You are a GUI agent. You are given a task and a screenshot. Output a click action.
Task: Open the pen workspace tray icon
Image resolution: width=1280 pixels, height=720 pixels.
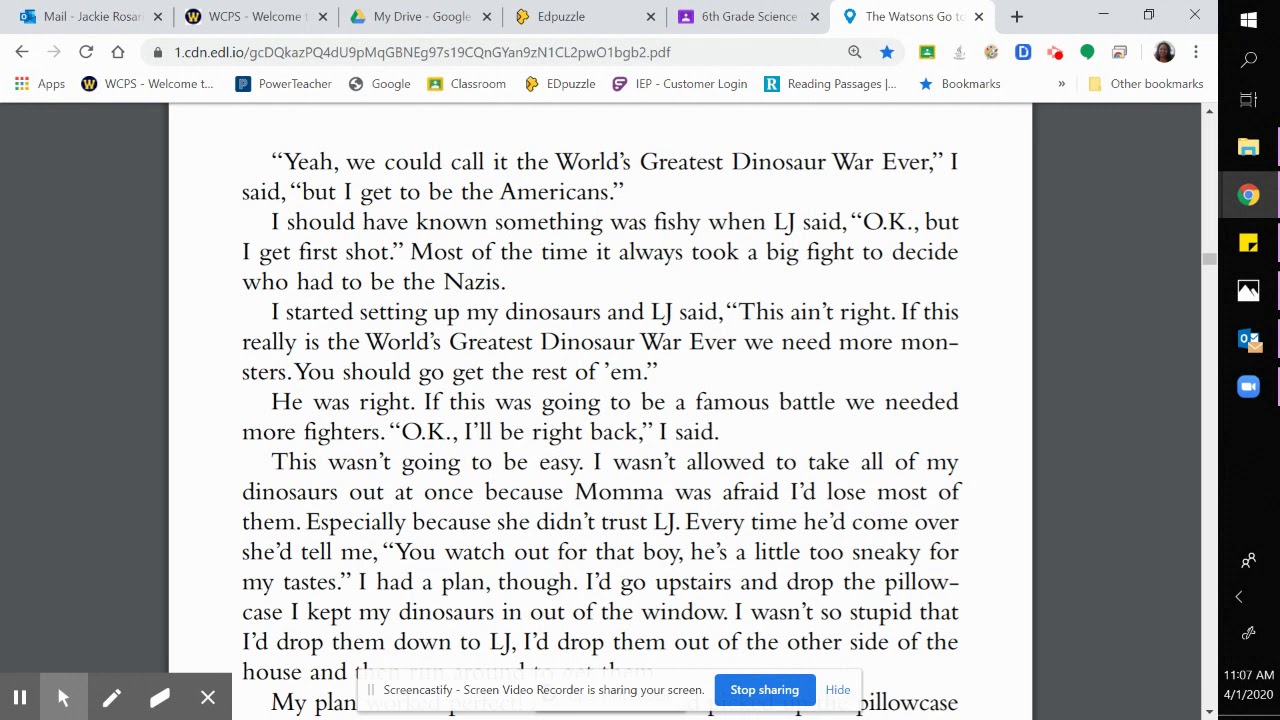(1249, 633)
